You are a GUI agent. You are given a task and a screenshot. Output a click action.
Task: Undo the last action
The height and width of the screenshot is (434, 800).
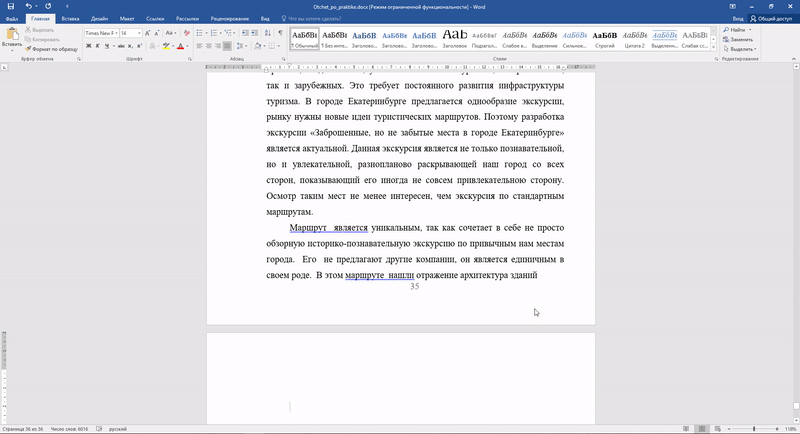click(29, 7)
